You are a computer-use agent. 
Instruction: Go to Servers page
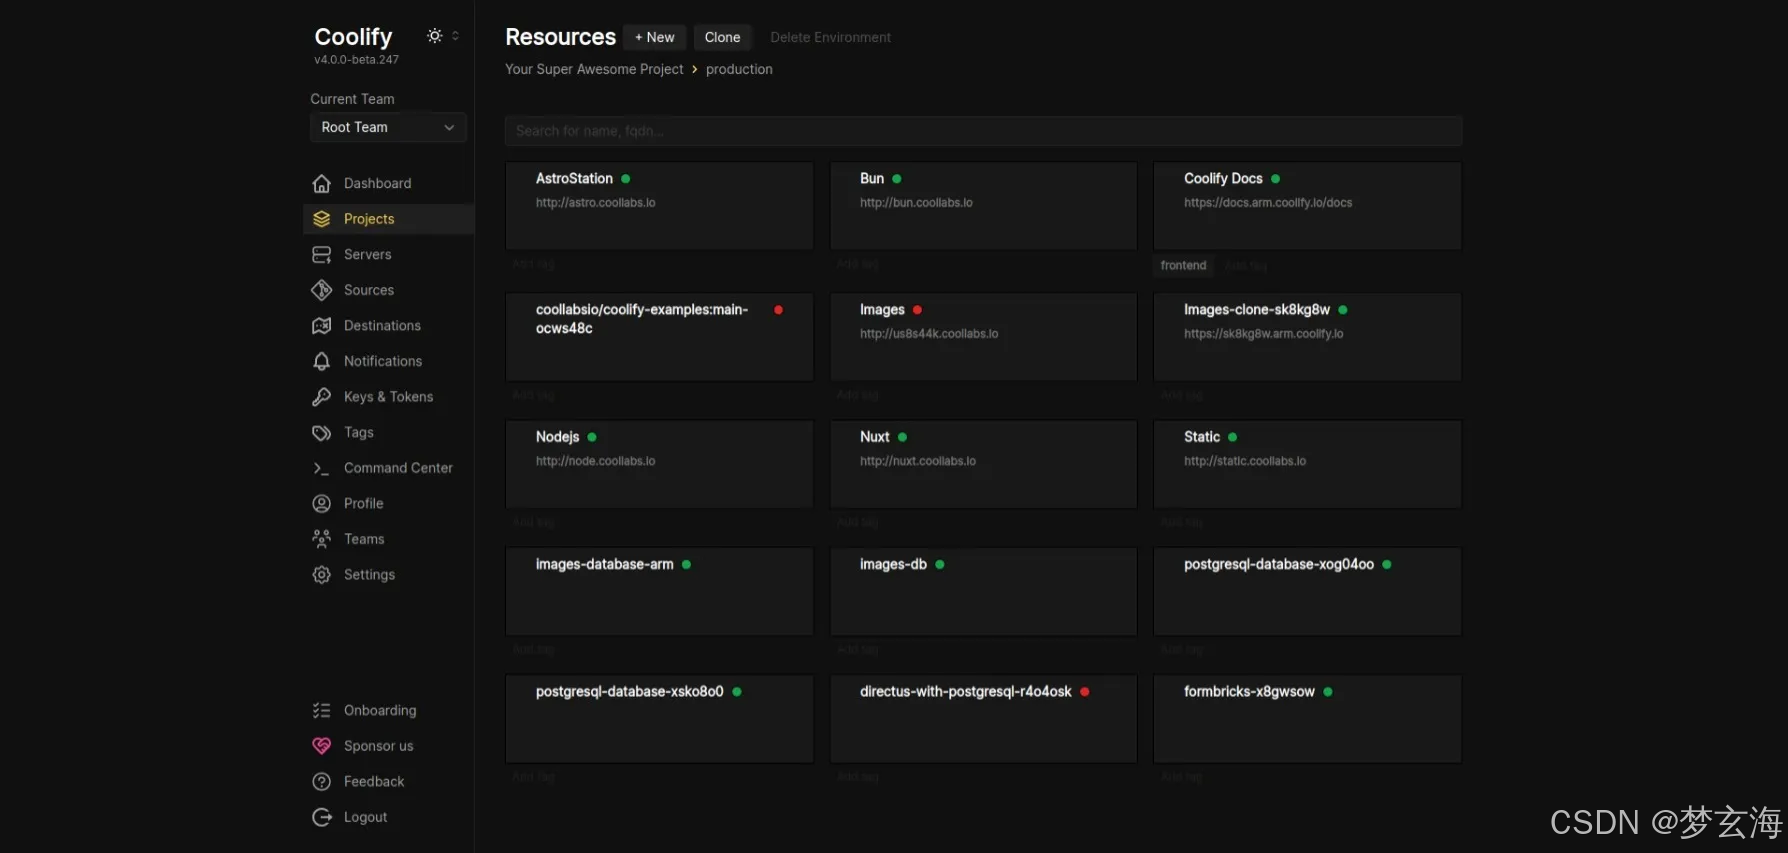point(388,254)
